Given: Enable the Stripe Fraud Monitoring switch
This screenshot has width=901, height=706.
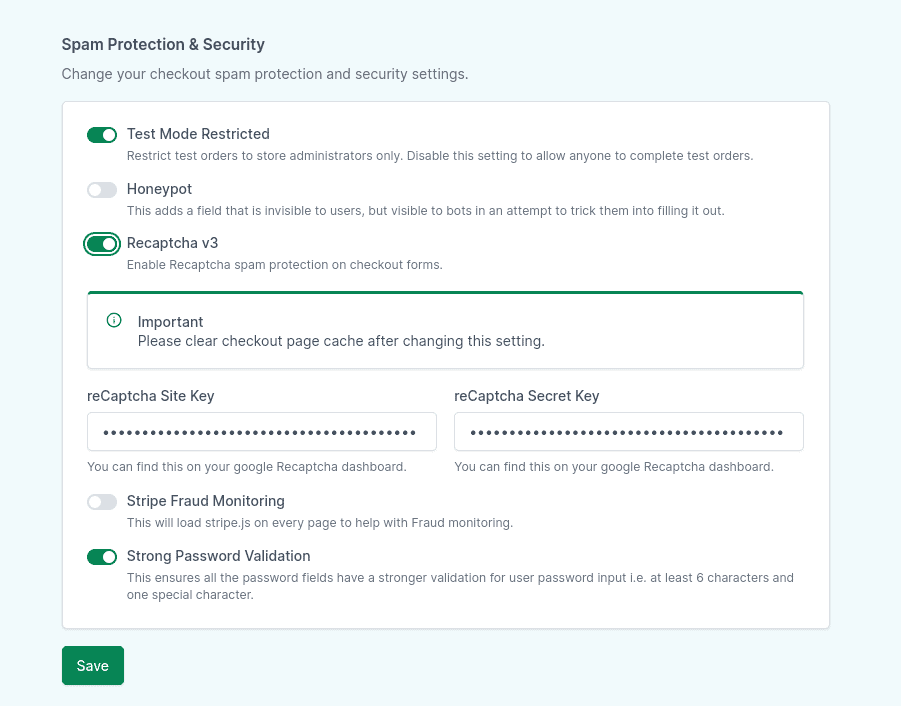Looking at the screenshot, I should (x=102, y=502).
